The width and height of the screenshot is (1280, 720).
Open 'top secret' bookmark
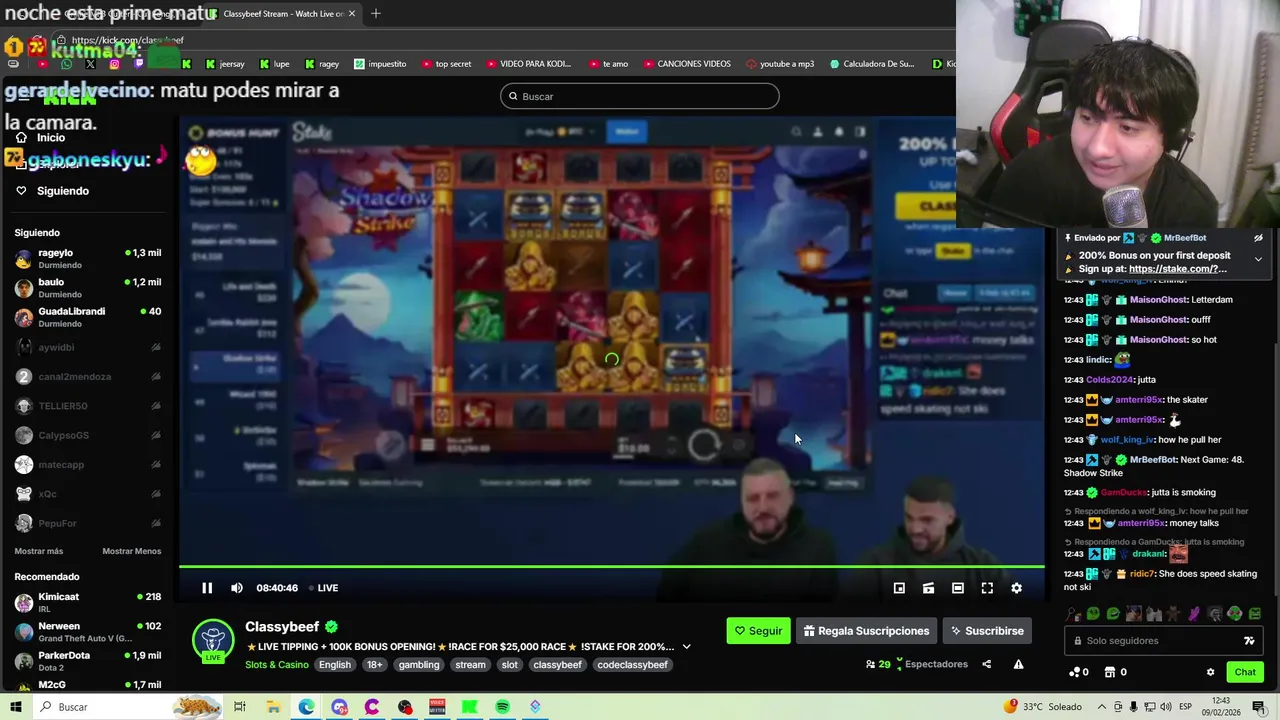click(x=446, y=64)
